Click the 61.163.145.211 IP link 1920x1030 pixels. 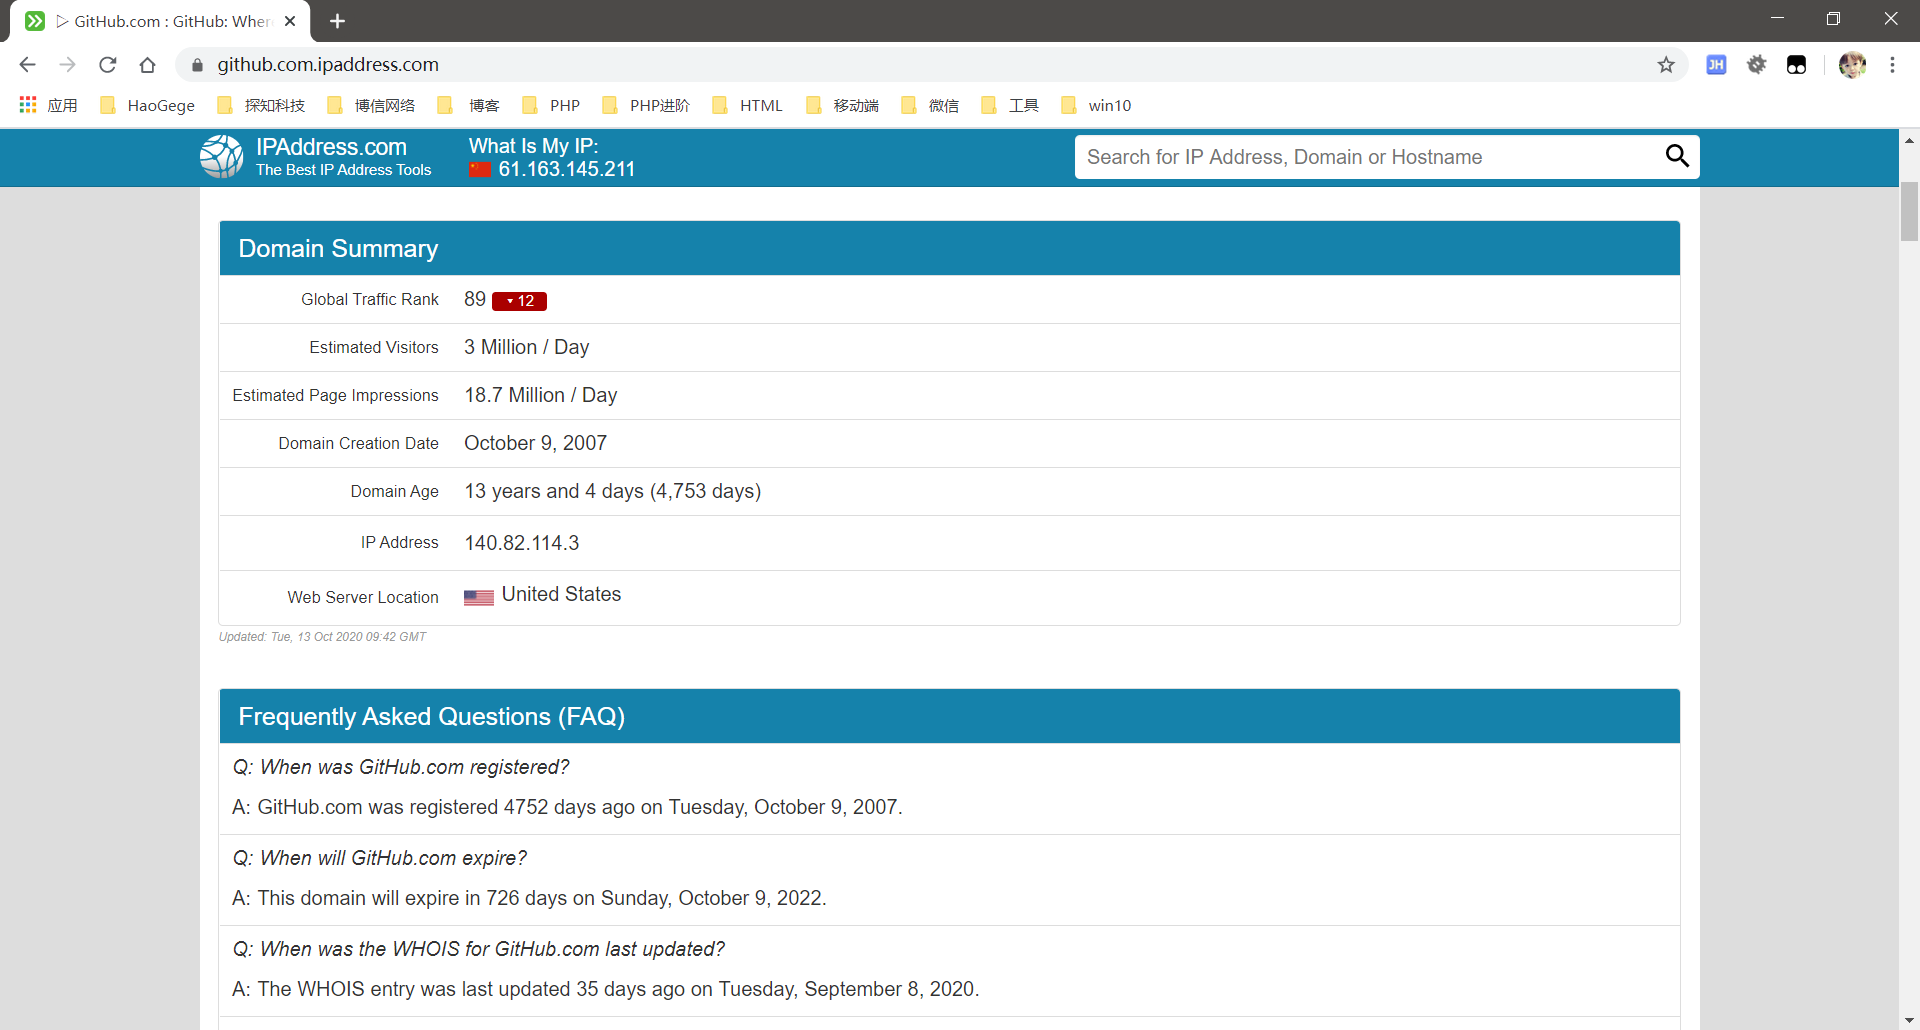566,169
